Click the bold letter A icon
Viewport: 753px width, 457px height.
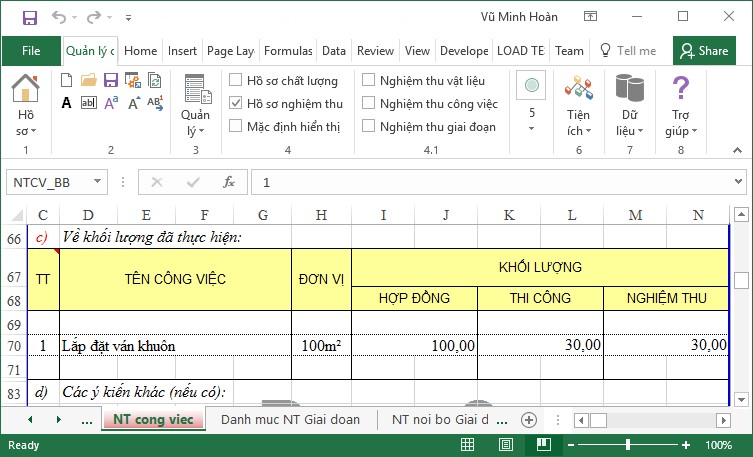click(x=66, y=103)
